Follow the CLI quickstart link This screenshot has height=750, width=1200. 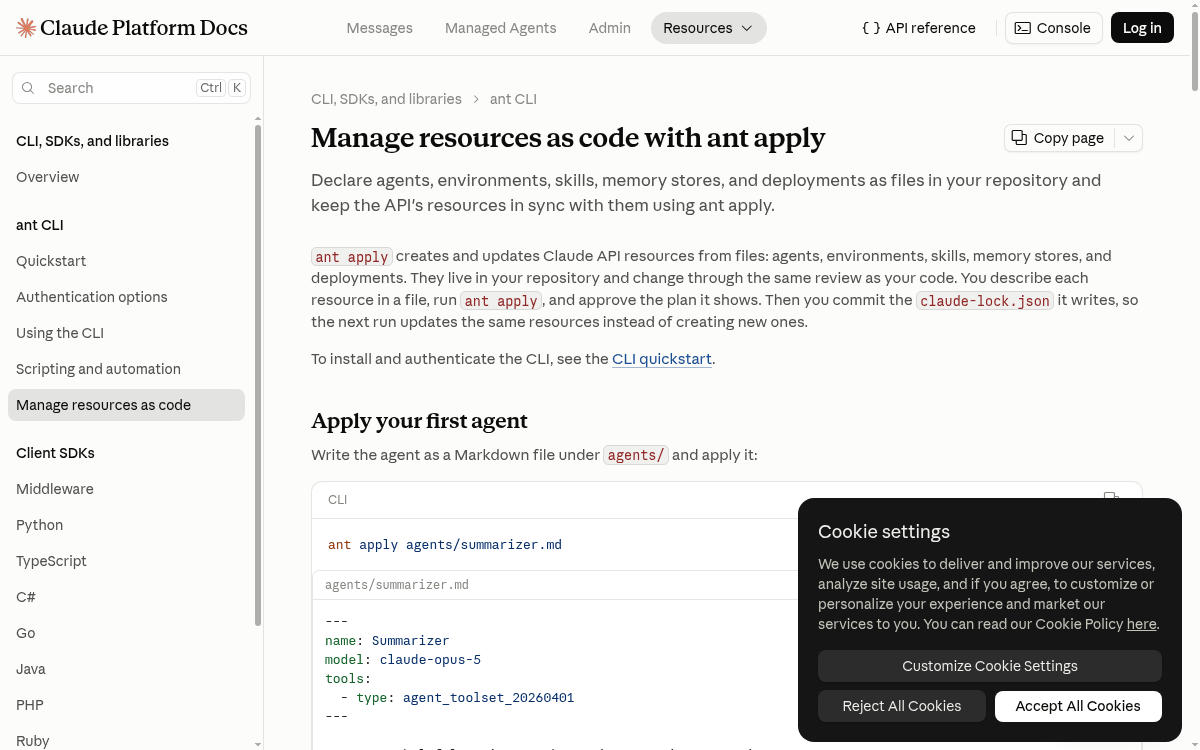(662, 359)
